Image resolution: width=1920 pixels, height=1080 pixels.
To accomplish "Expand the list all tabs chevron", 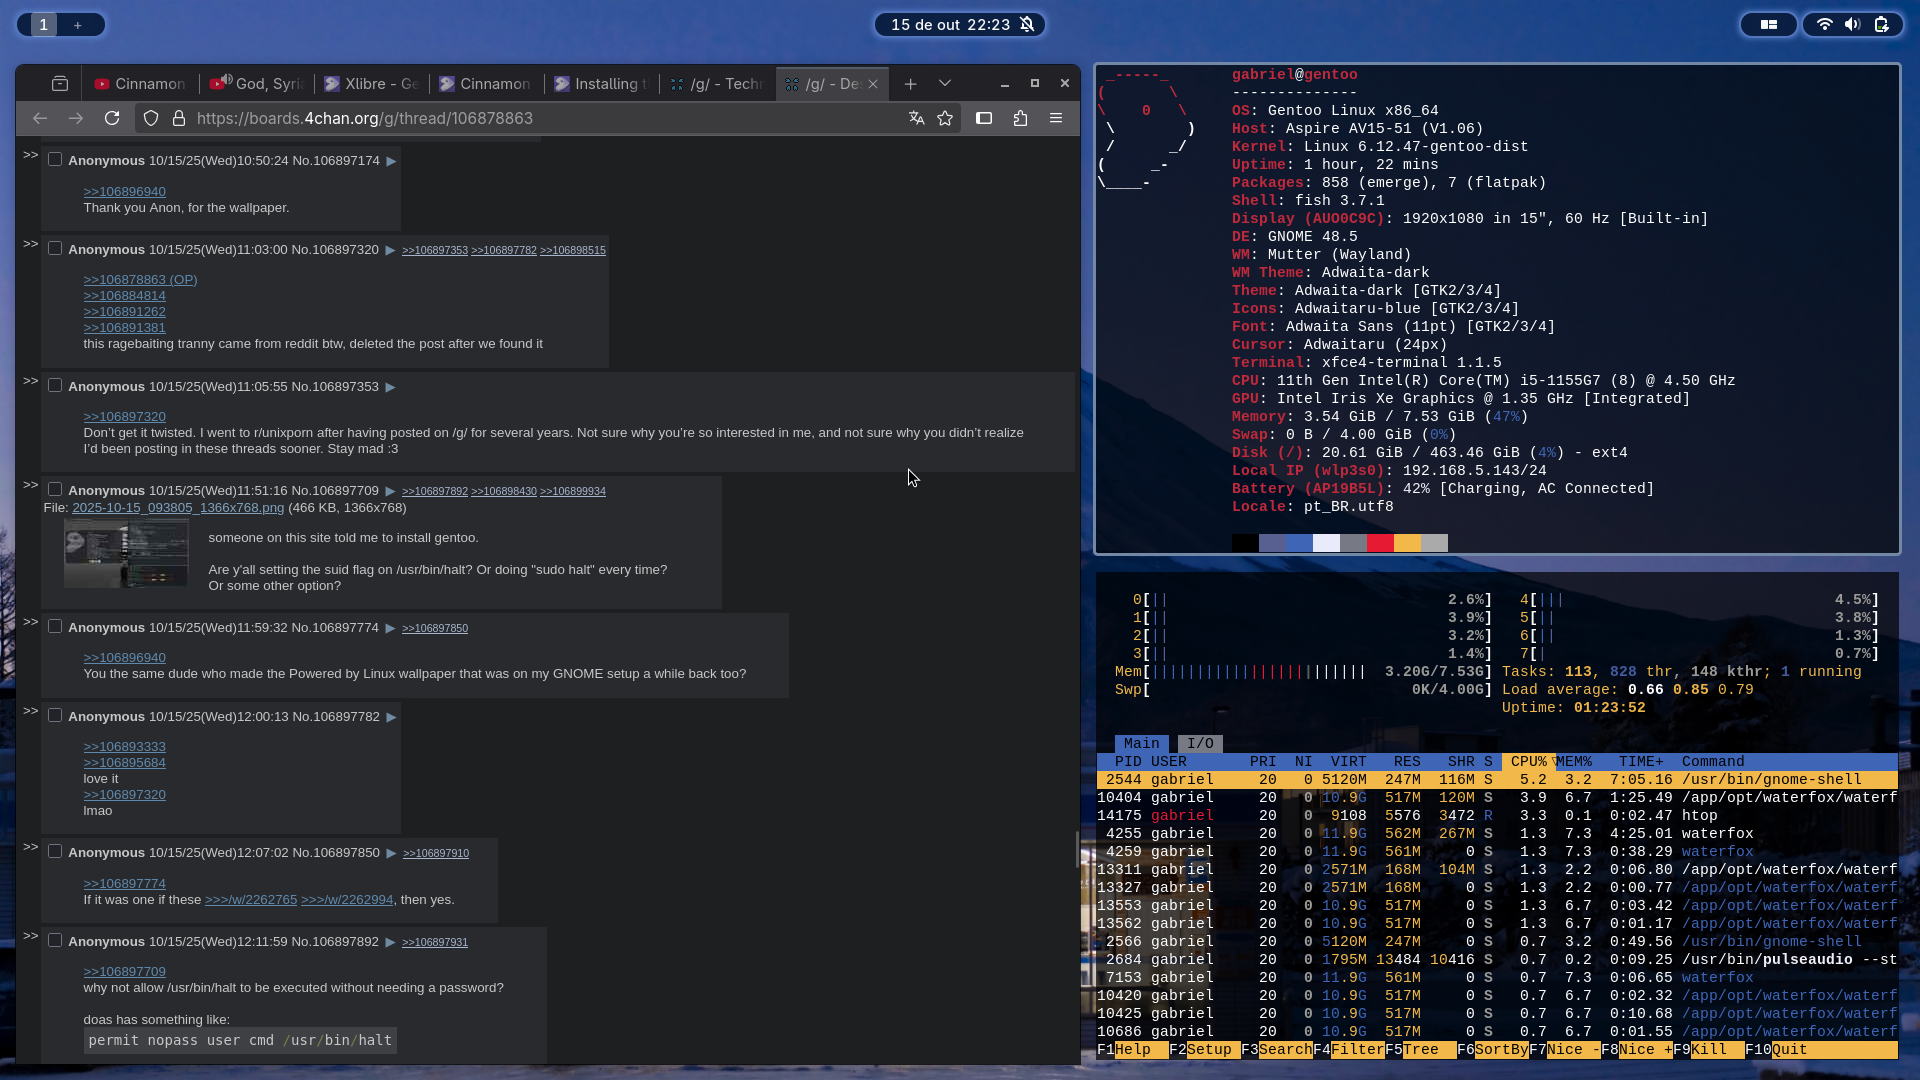I will 945,84.
